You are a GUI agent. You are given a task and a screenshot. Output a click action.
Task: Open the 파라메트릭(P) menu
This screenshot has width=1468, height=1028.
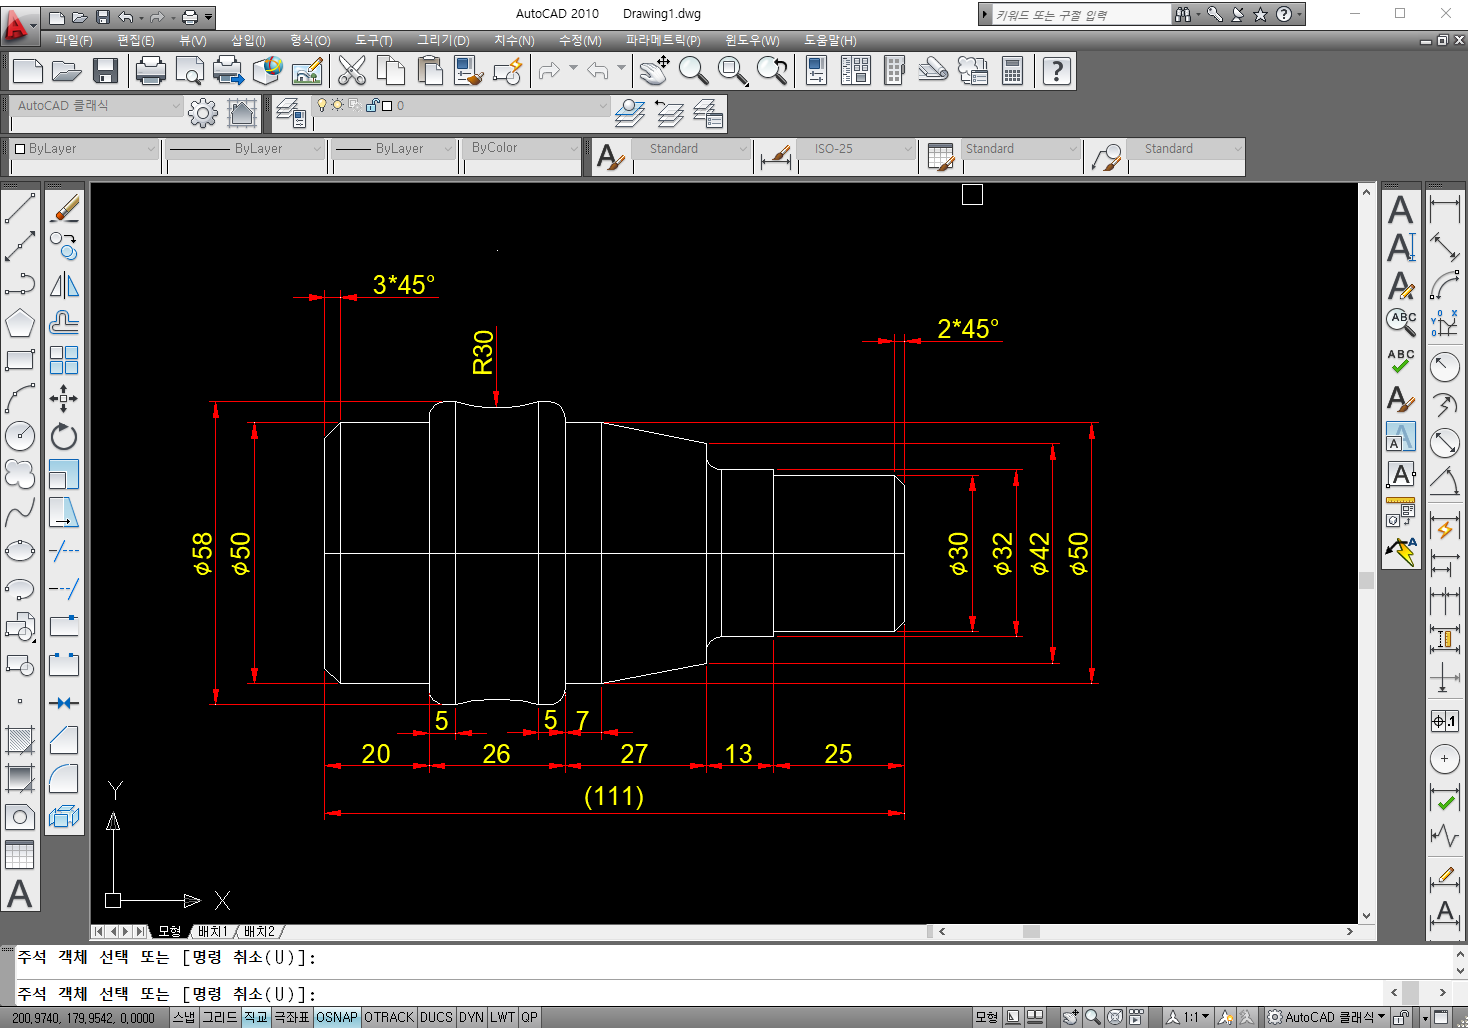(663, 41)
